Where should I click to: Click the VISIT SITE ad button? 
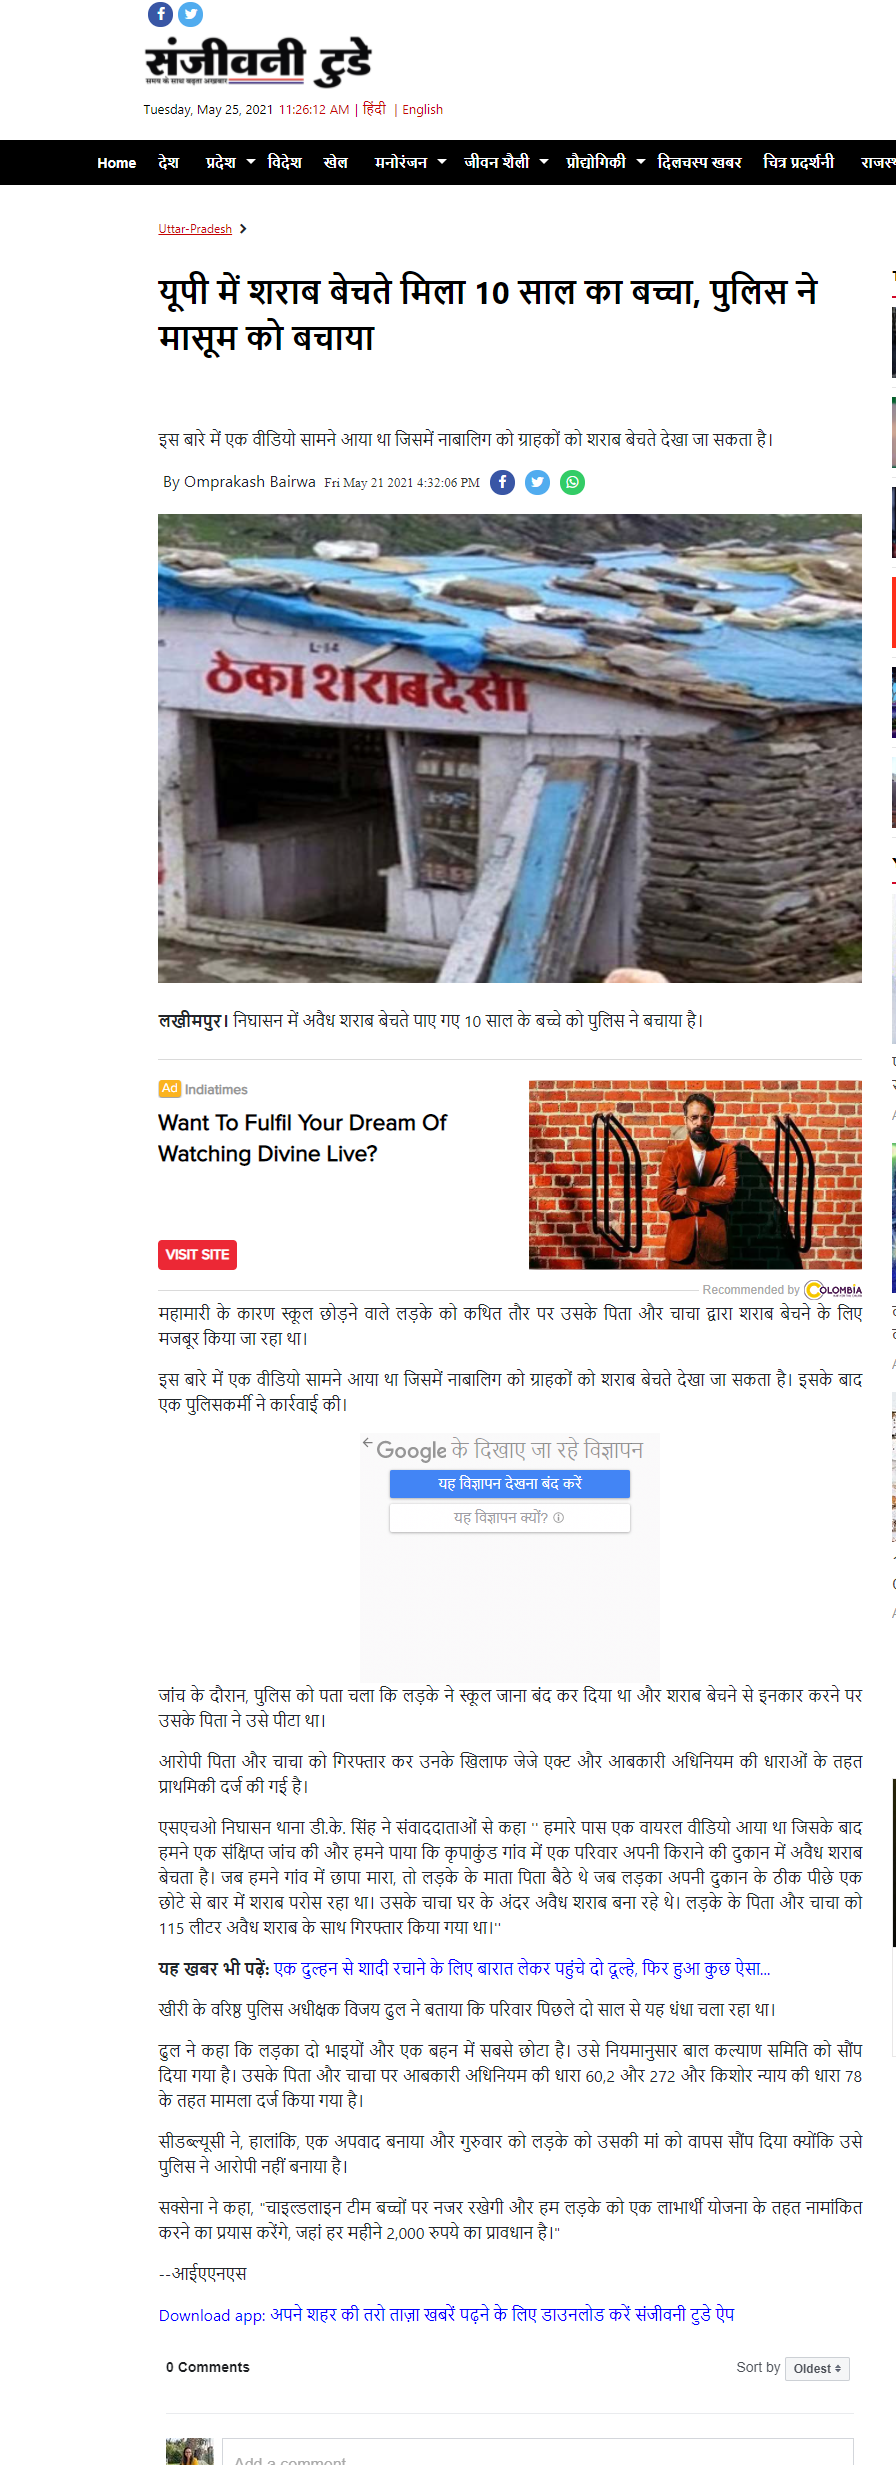[197, 1255]
